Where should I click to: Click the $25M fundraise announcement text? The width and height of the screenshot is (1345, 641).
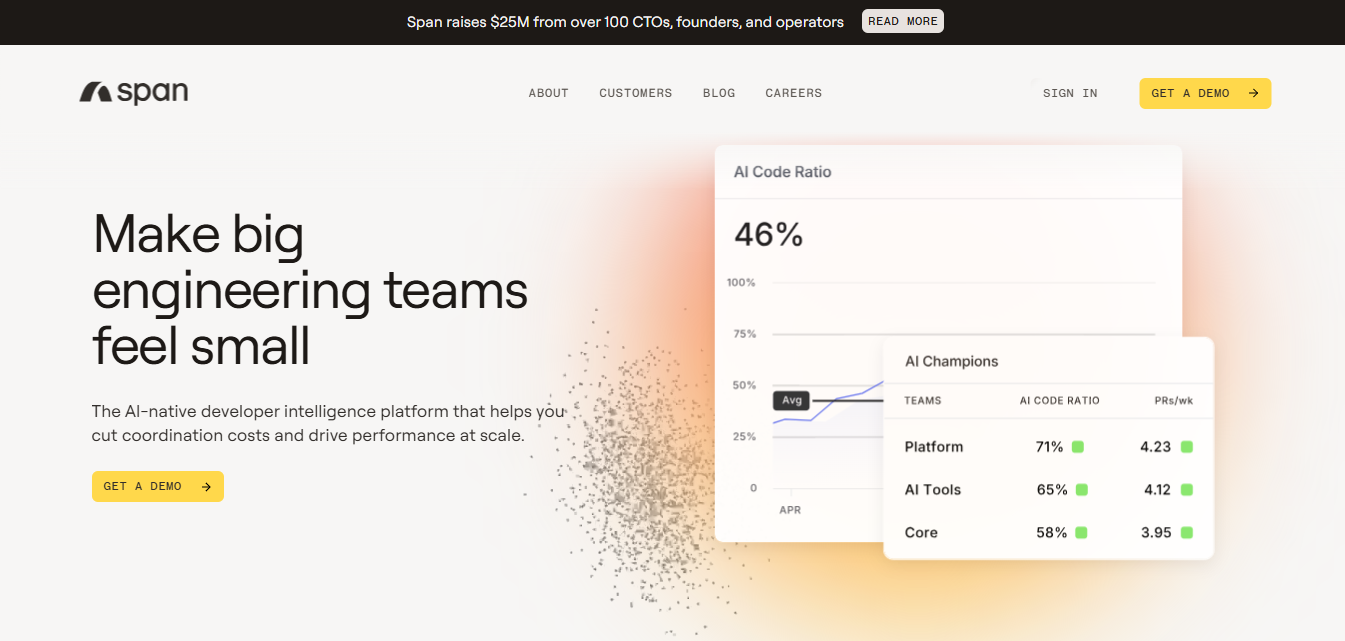624,21
